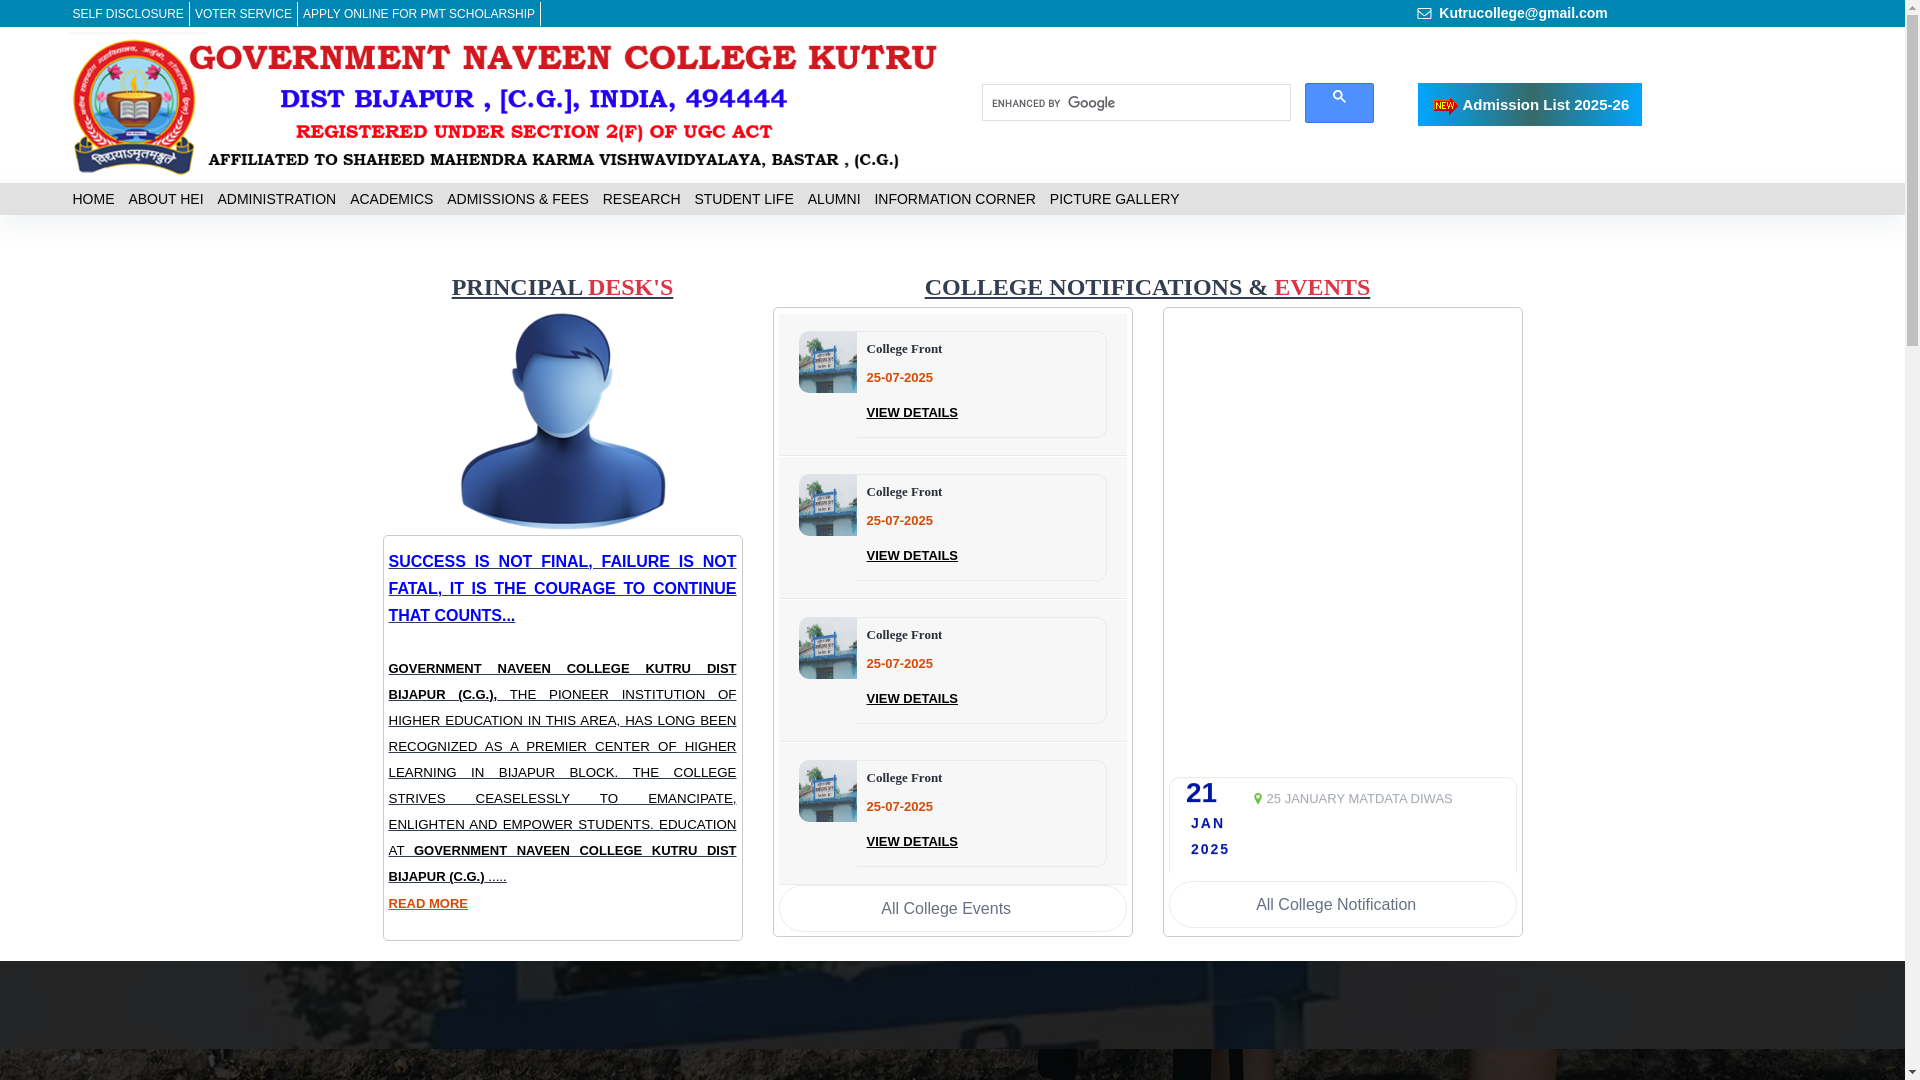Screen dimensions: 1920x1080
Task: Open first College Front thumbnail
Action: (x=827, y=362)
